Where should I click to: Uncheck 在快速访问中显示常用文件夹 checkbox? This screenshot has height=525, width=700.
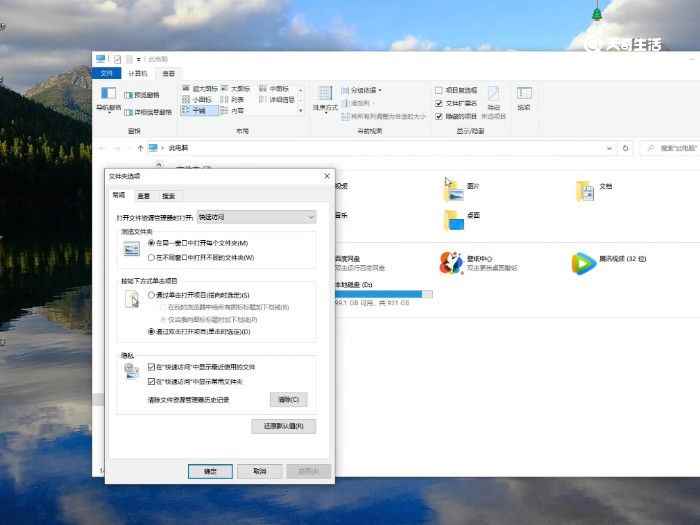click(152, 382)
